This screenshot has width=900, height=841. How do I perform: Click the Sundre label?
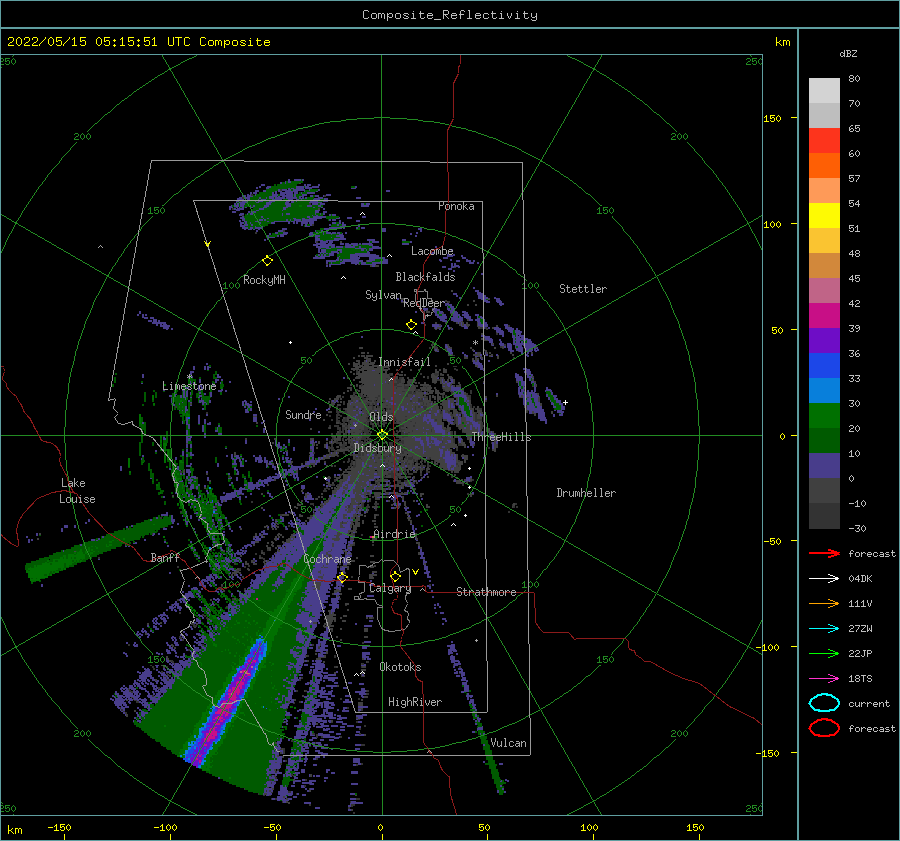click(x=303, y=415)
